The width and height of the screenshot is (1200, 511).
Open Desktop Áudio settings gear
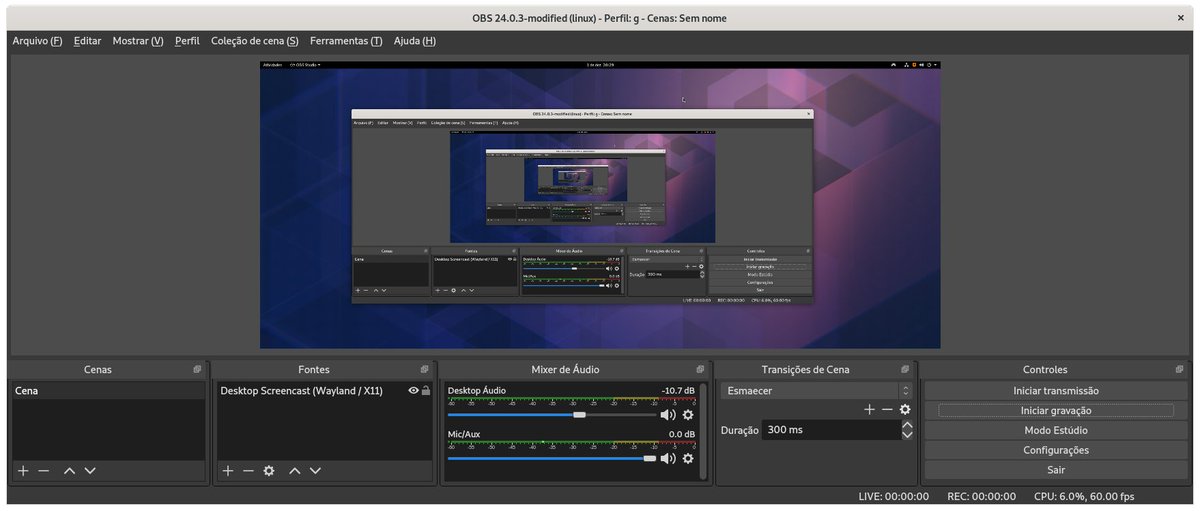pyautogui.click(x=688, y=414)
